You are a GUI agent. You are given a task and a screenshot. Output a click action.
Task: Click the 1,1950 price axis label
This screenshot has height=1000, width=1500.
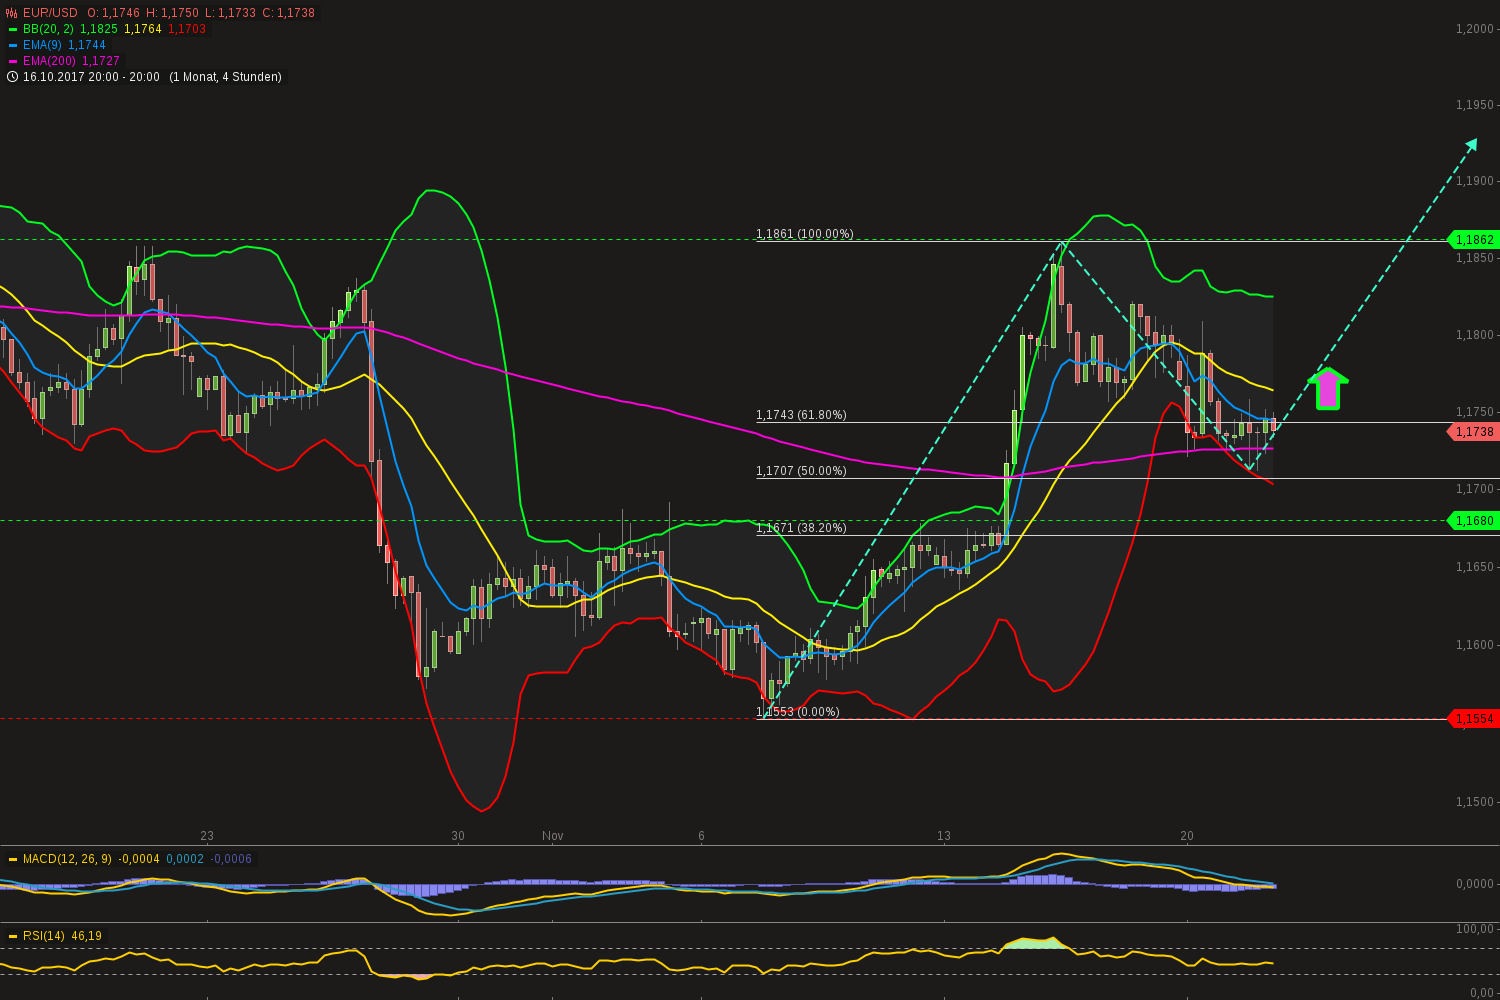pos(1475,105)
